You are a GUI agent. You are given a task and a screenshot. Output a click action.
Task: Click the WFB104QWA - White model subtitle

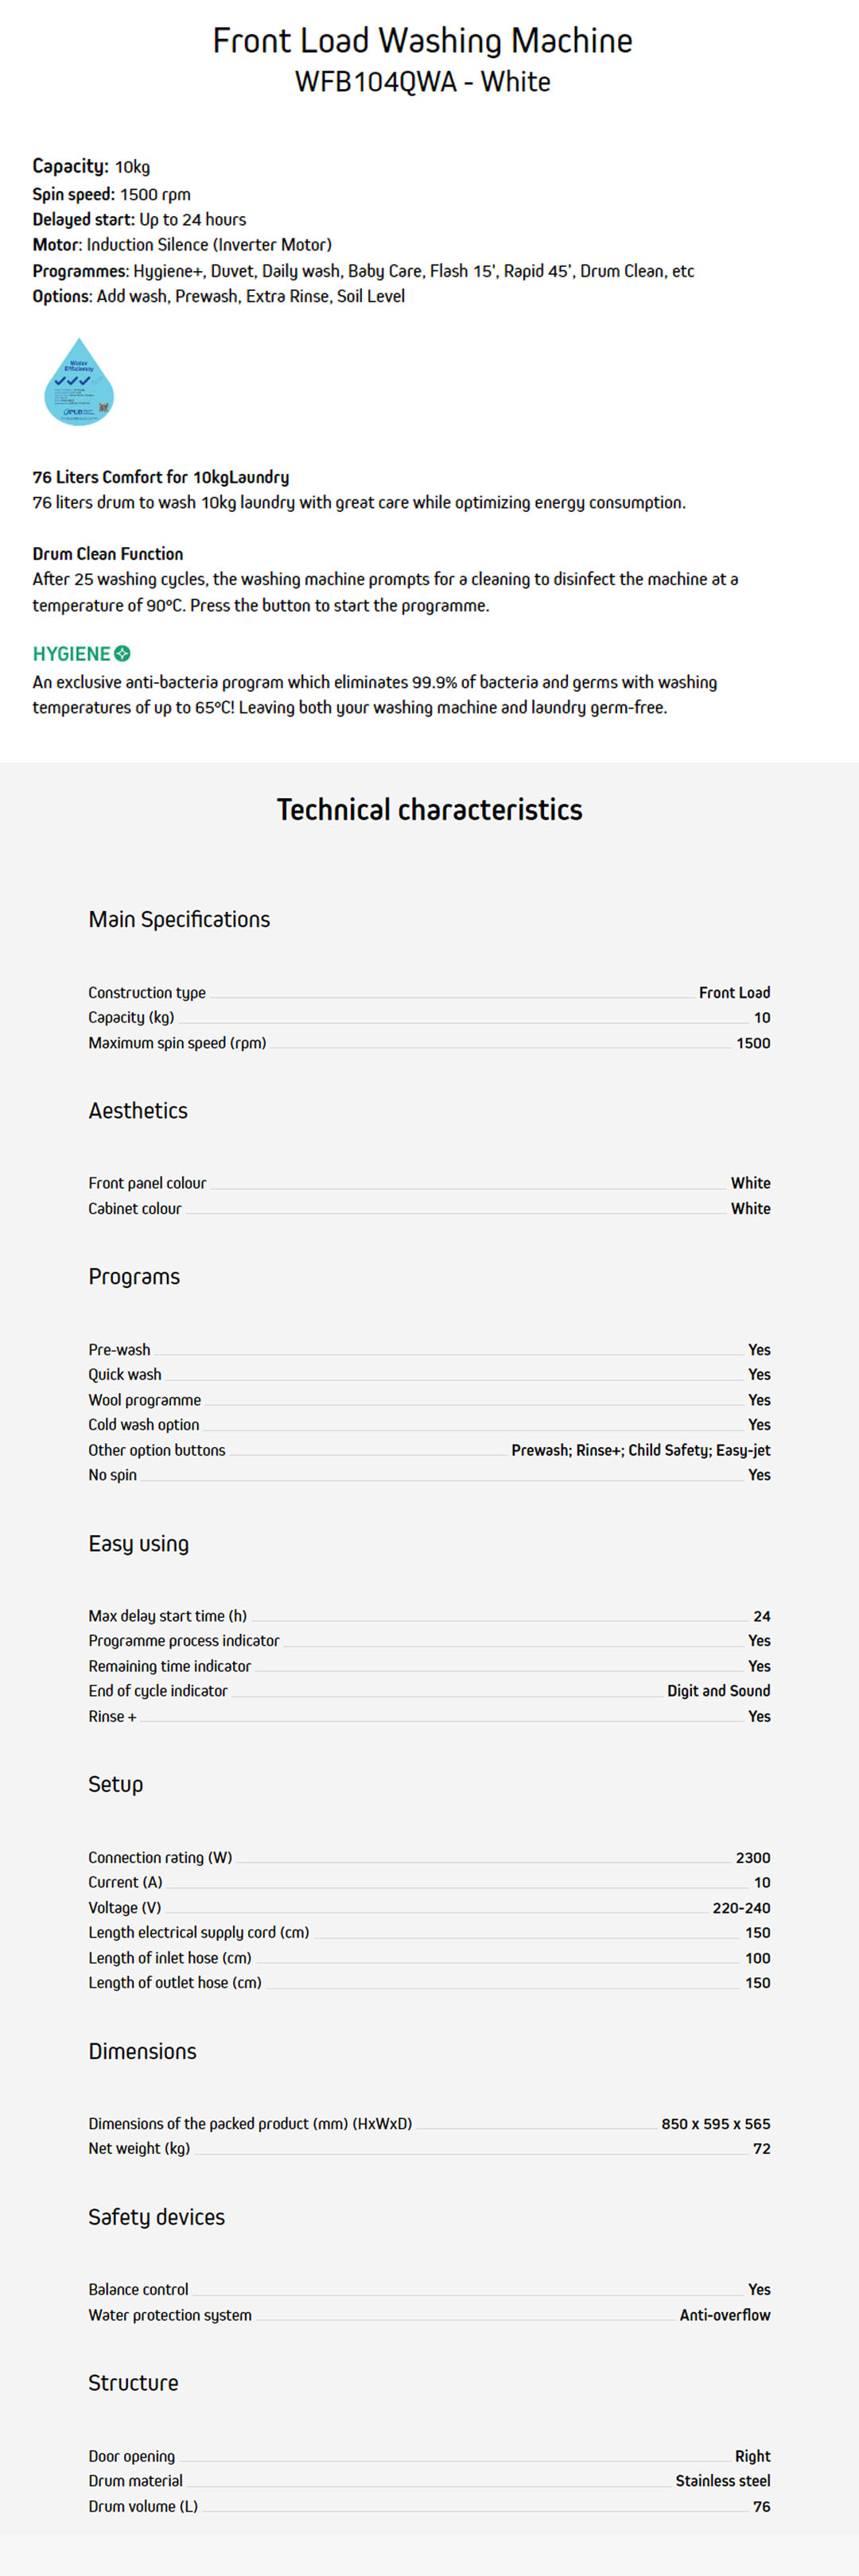coord(422,82)
